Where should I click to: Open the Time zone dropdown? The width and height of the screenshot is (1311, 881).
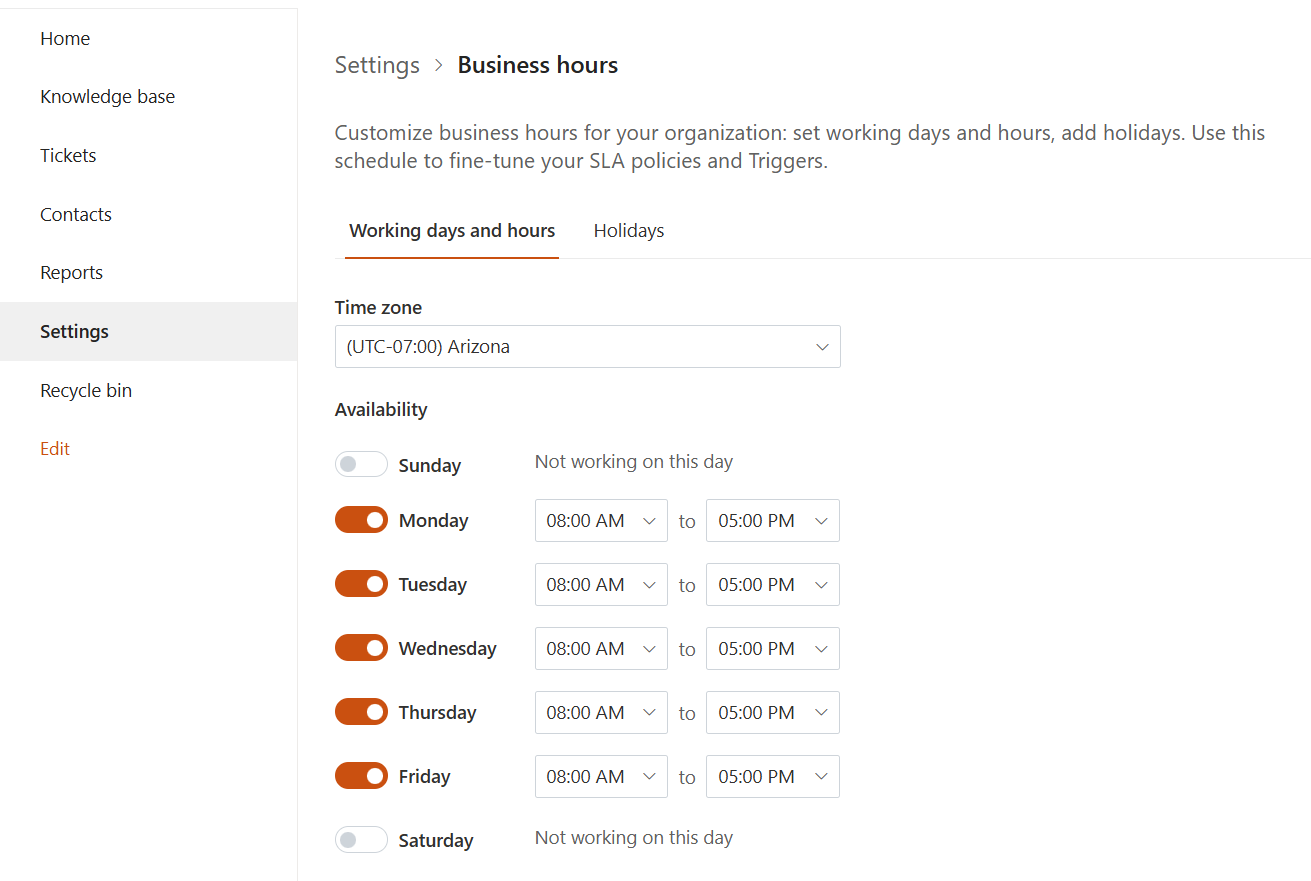587,347
